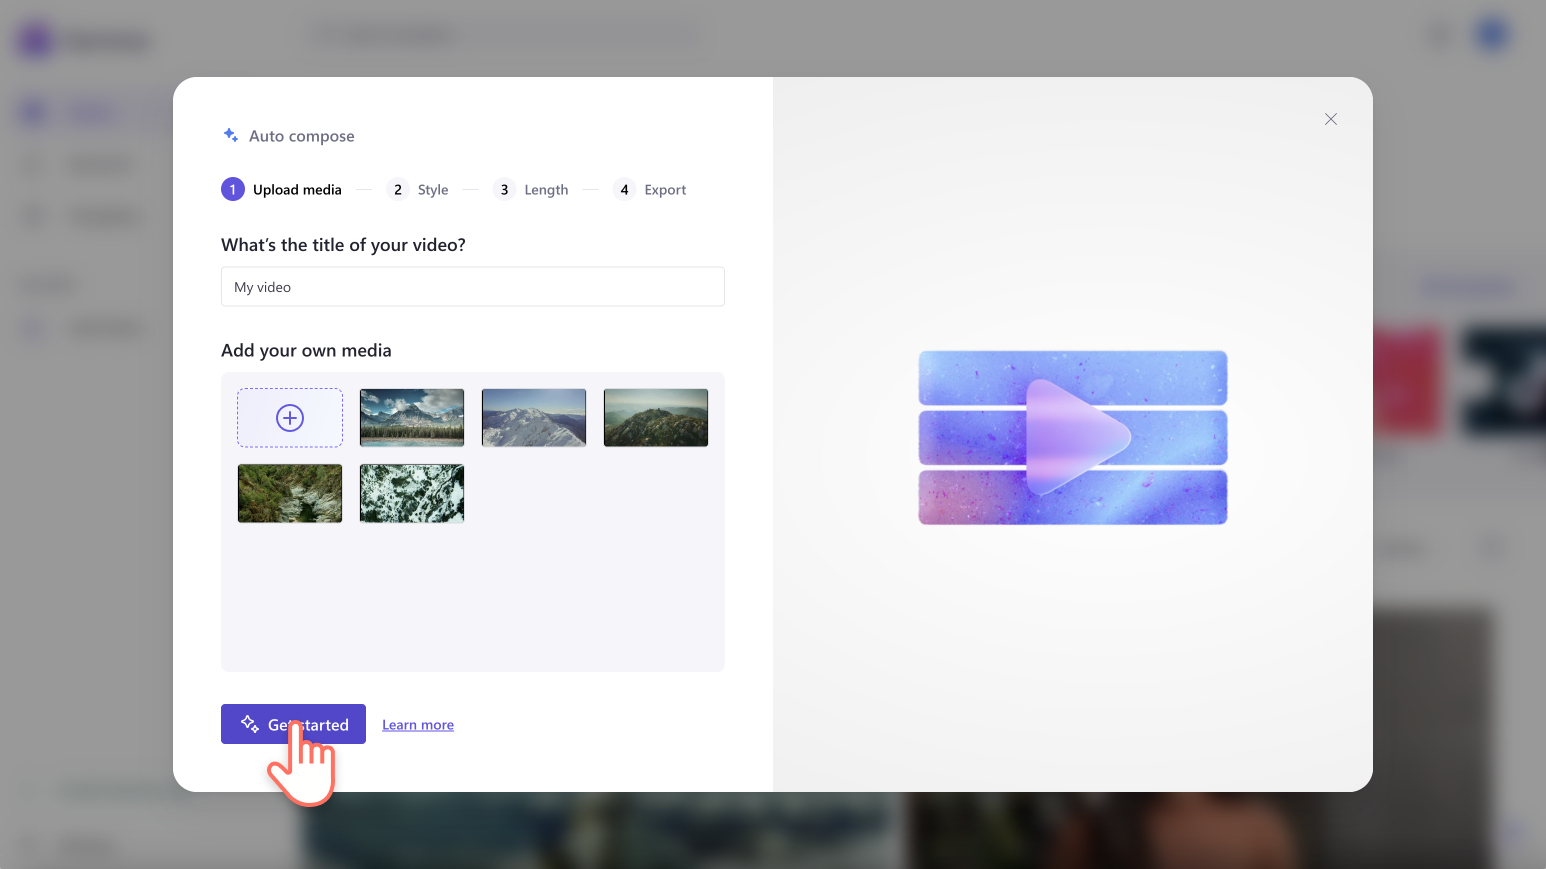Select step 4 Export circle
Viewport: 1546px width, 869px height.
click(x=624, y=189)
